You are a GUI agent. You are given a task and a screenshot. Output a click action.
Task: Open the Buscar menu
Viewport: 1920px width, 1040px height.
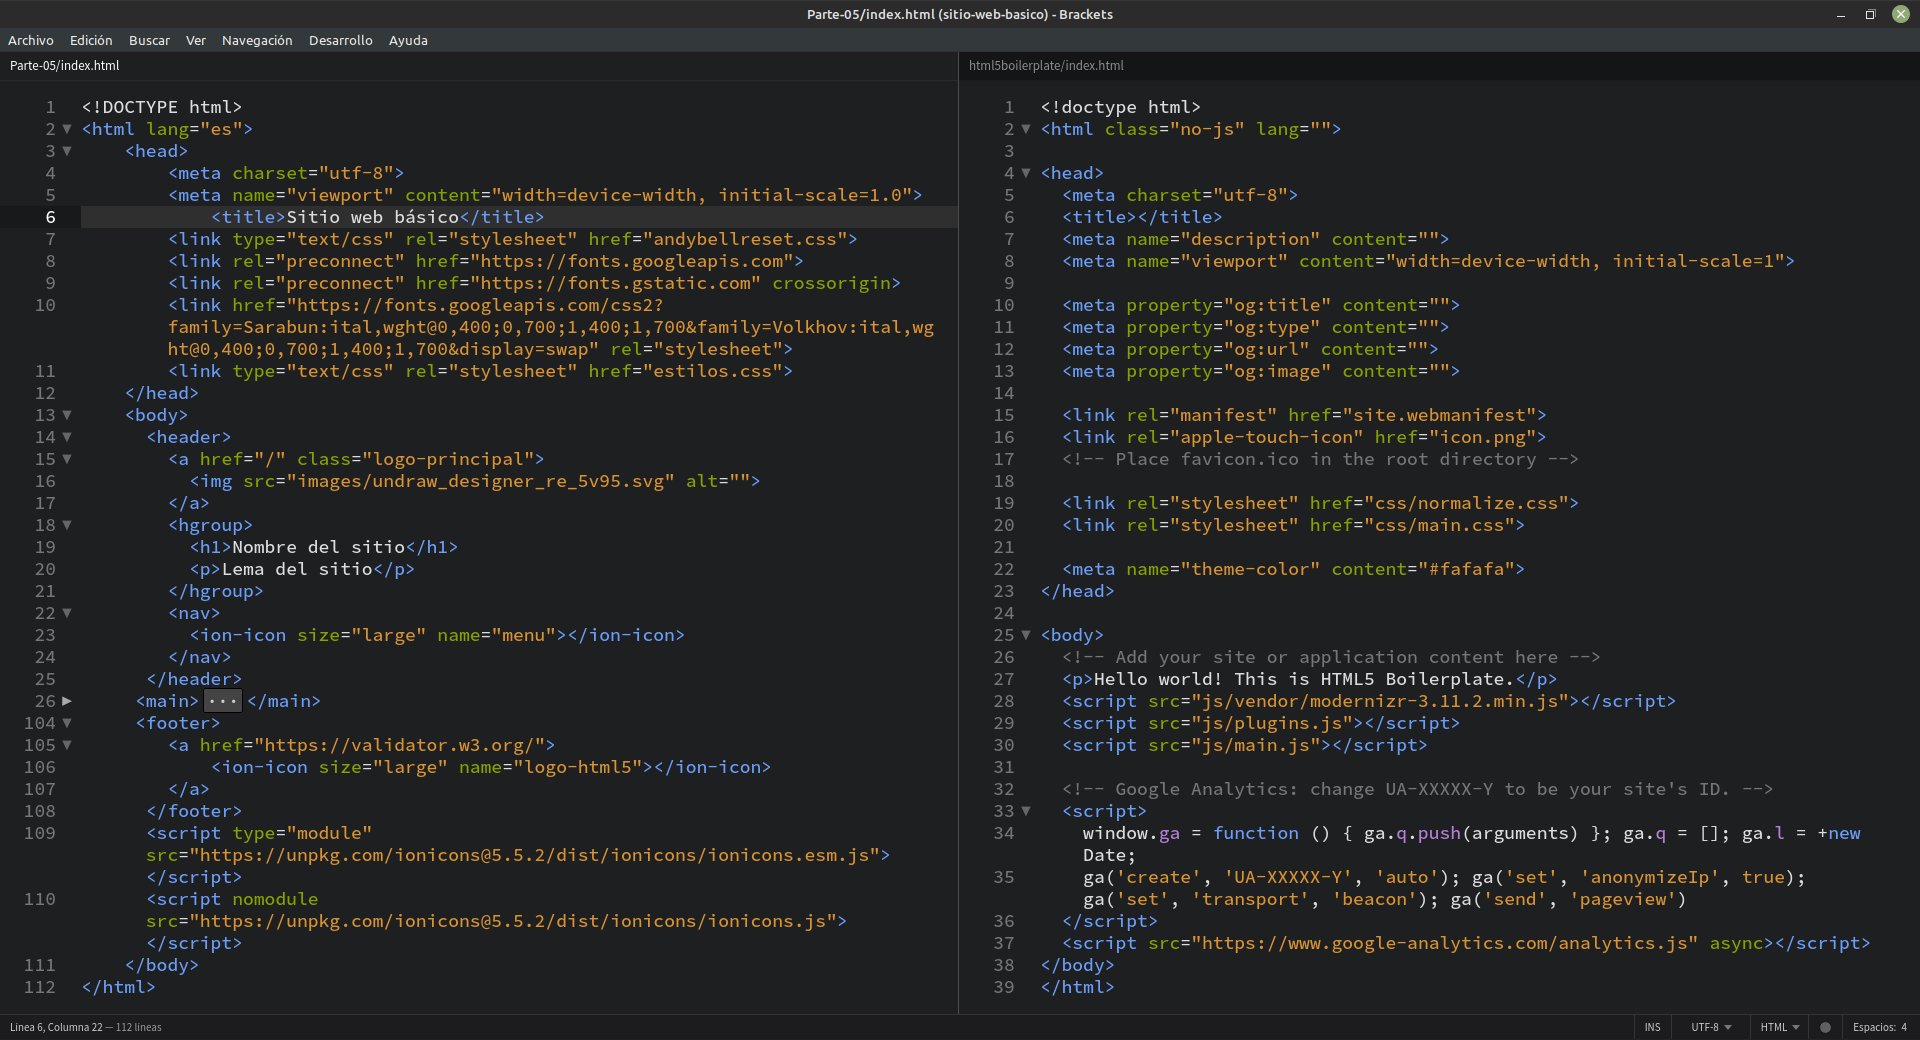click(149, 40)
